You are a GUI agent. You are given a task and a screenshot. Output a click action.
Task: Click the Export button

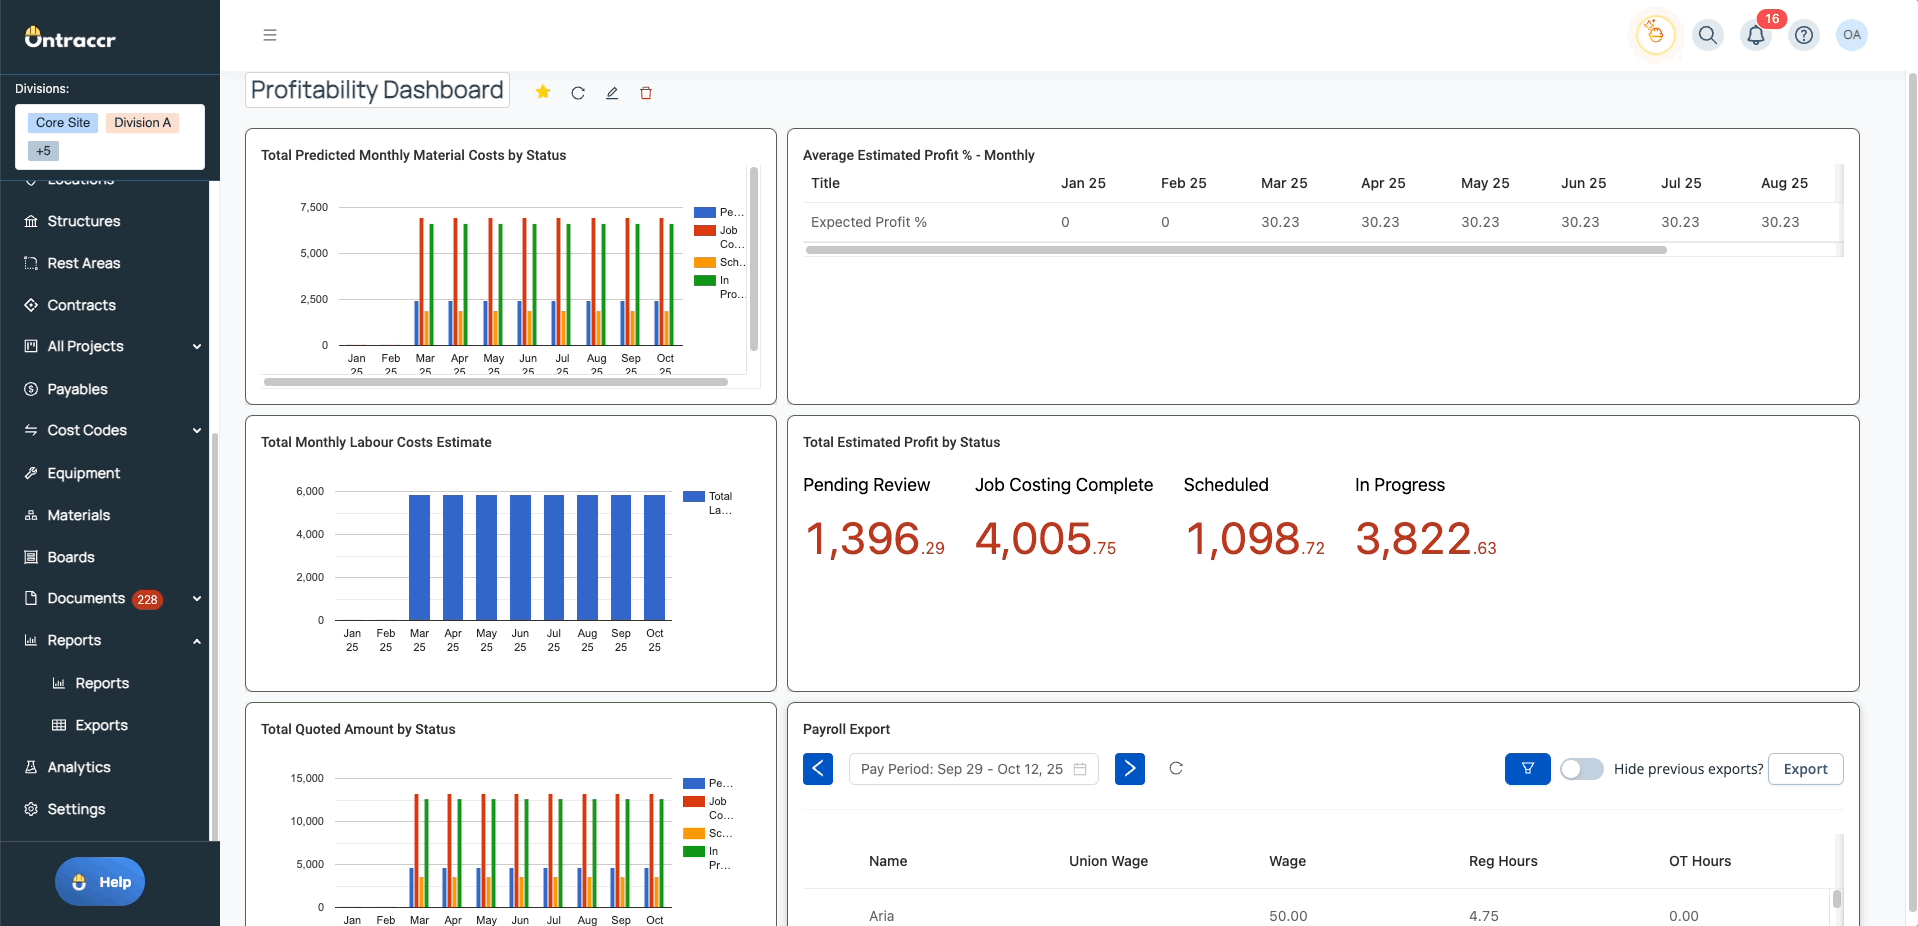tap(1805, 769)
